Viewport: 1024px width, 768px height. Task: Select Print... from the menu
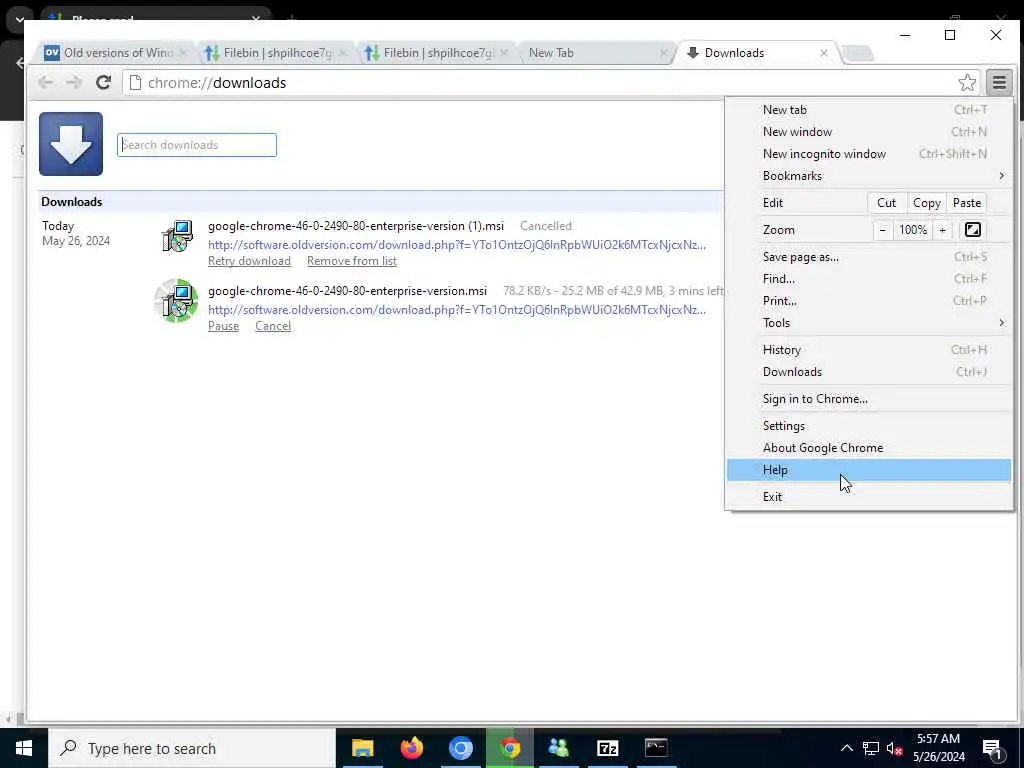869,301
